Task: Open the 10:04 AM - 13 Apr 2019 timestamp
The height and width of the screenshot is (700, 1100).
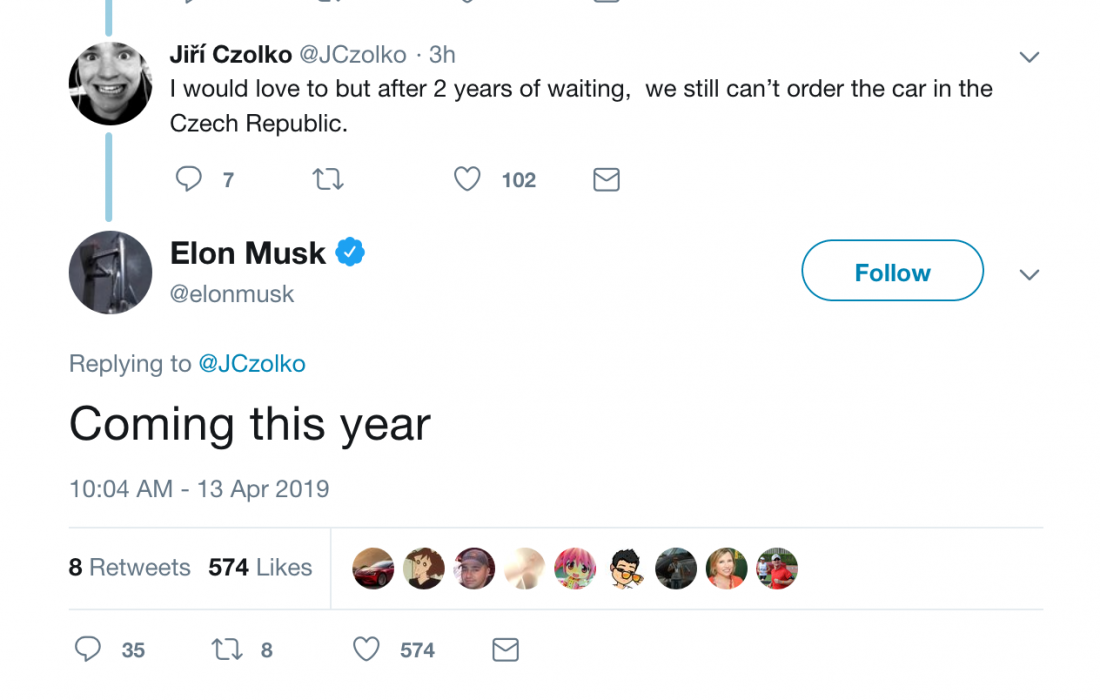Action: [x=199, y=489]
